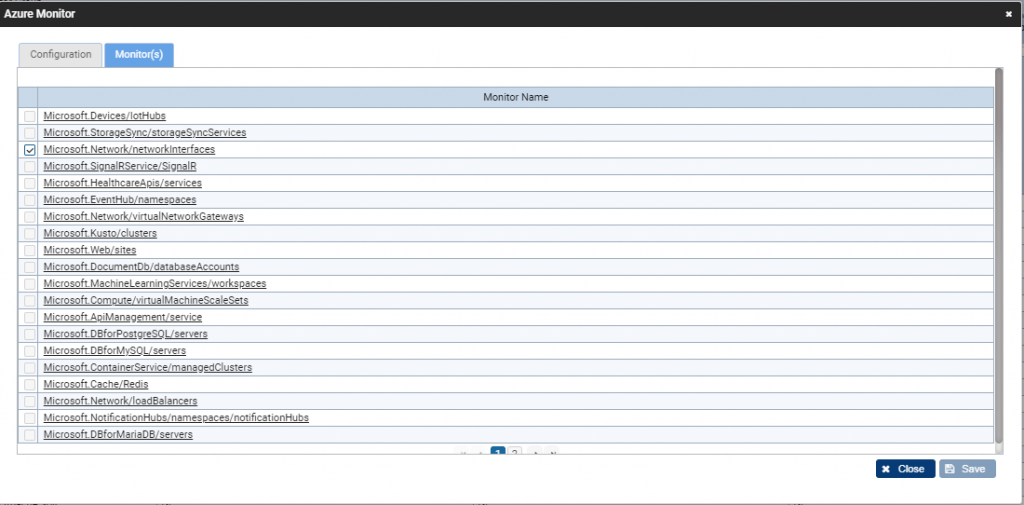This screenshot has height=505, width=1024.
Task: Click Microsoft.DBforPostgreSQL/servers link
Action: pyautogui.click(x=125, y=334)
